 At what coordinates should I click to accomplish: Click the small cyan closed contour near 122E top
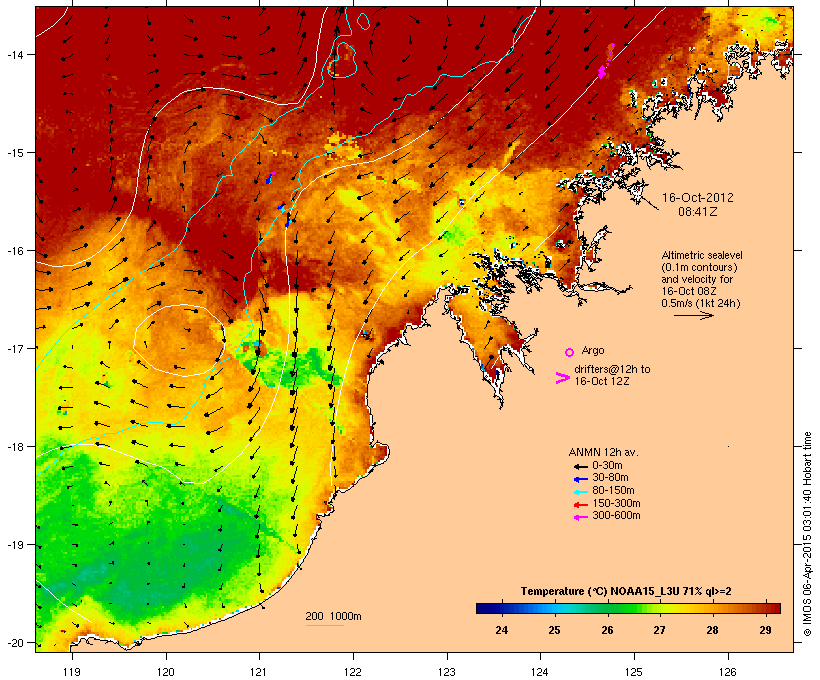point(363,20)
